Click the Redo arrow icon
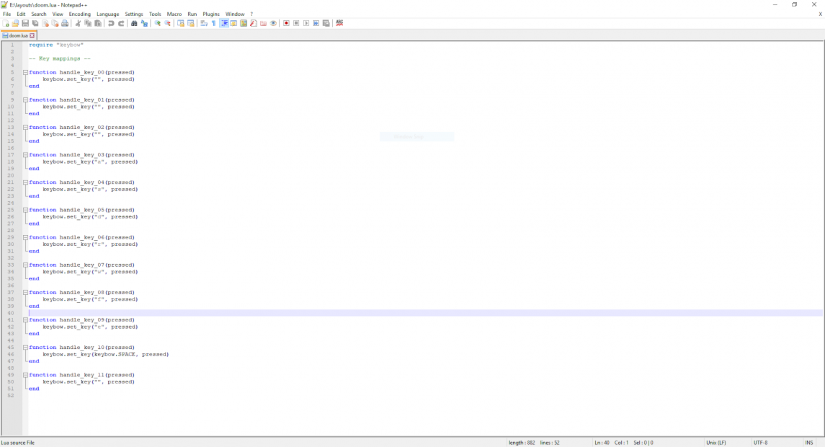Viewport: 825px width, 447px height. point(121,23)
